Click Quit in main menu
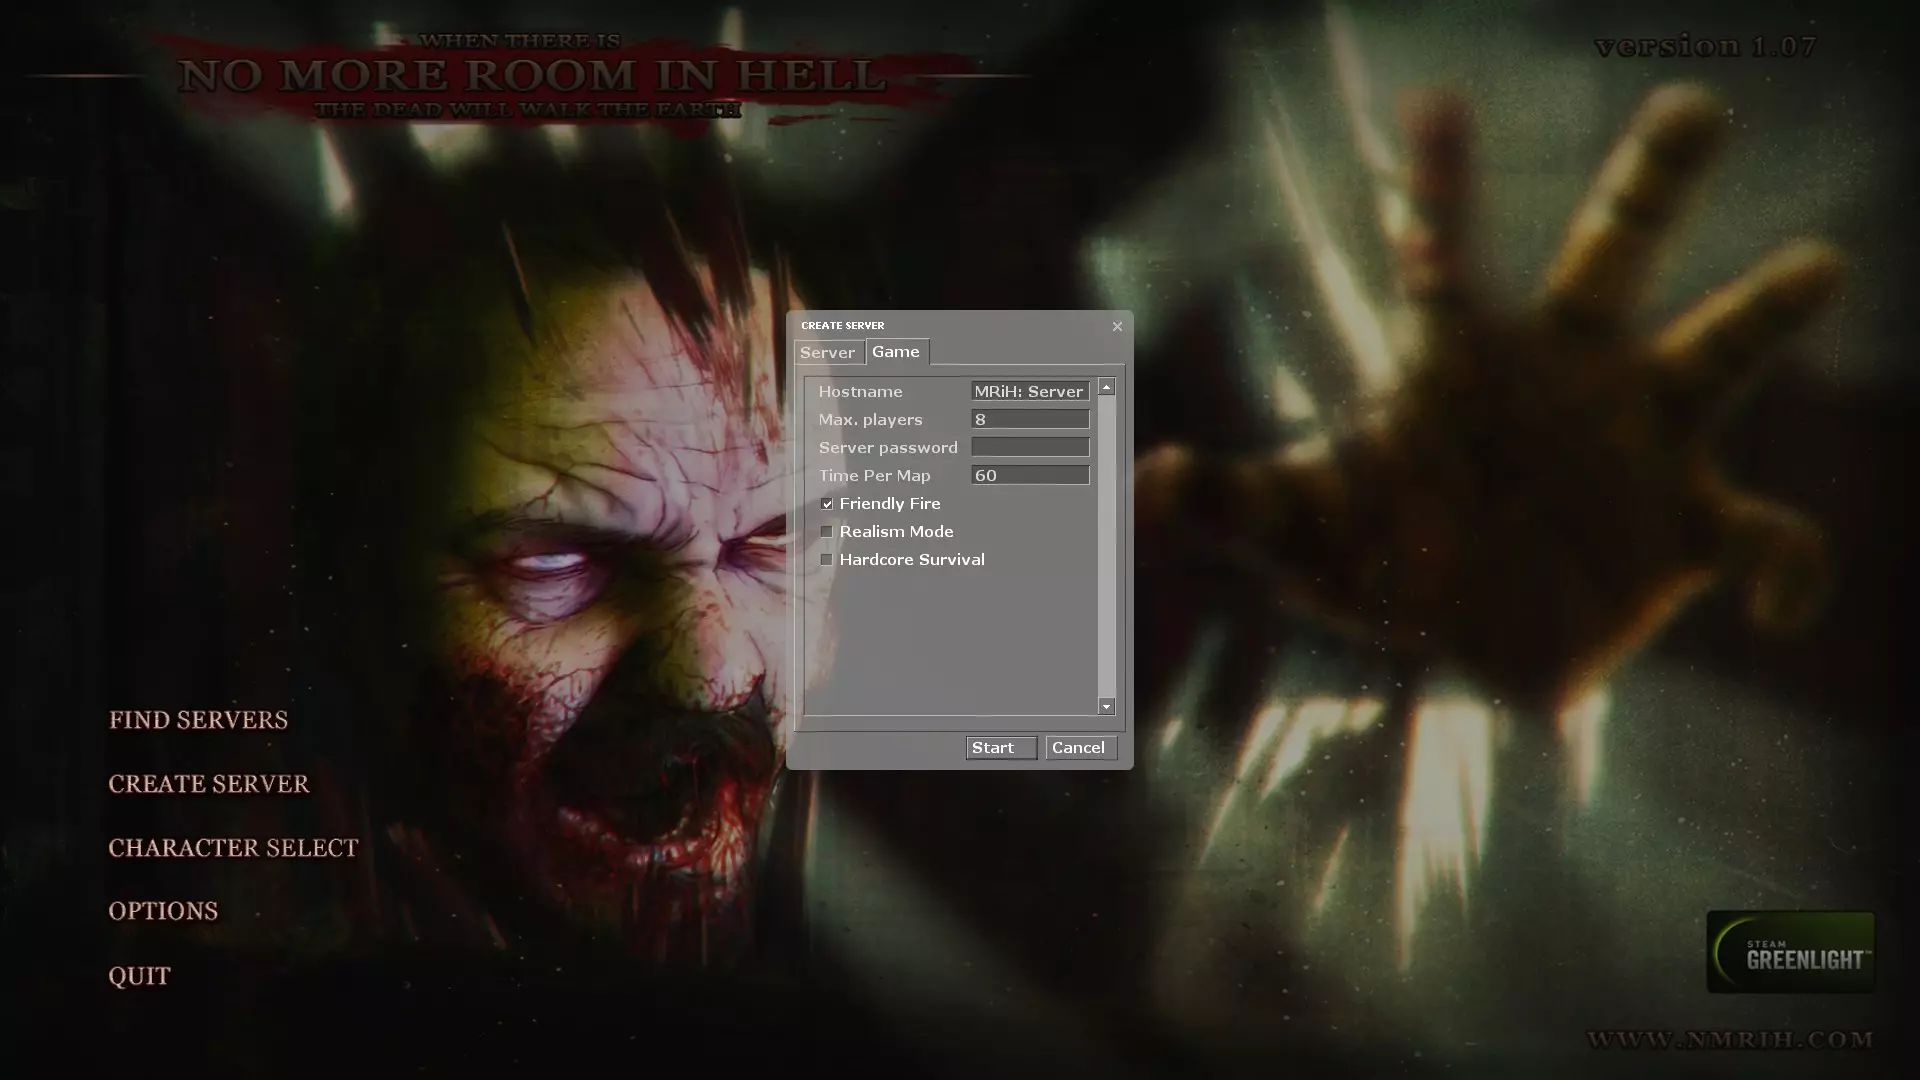This screenshot has width=1920, height=1080. [139, 976]
